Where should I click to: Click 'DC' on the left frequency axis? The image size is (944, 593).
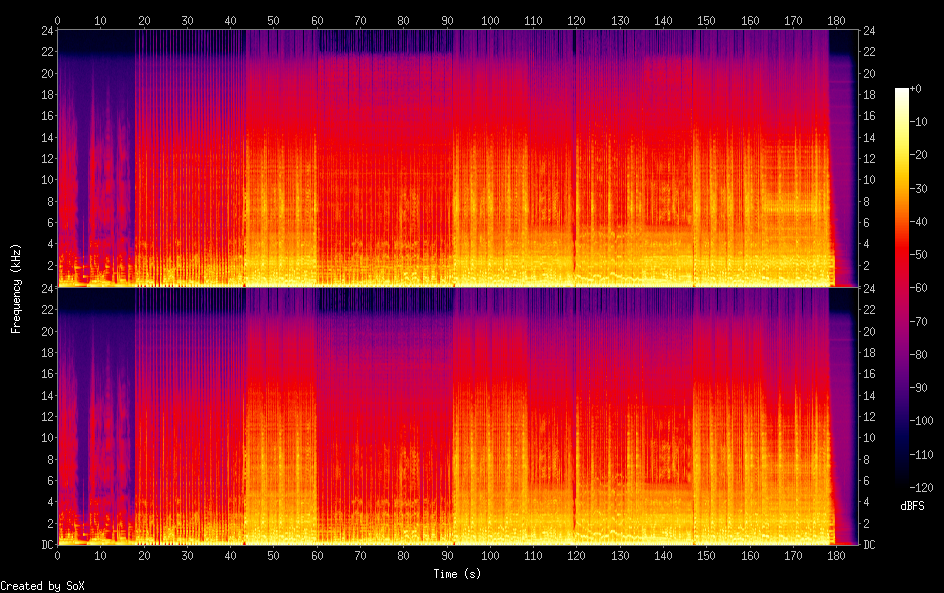click(x=48, y=545)
